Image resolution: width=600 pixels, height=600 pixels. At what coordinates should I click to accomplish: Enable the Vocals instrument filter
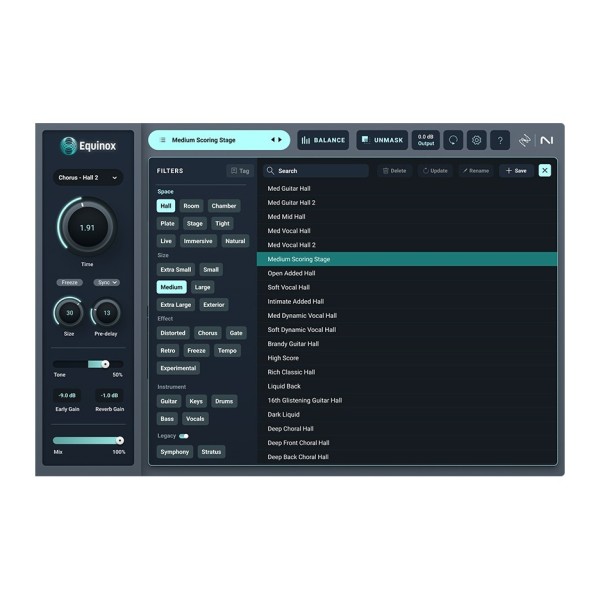(x=195, y=419)
